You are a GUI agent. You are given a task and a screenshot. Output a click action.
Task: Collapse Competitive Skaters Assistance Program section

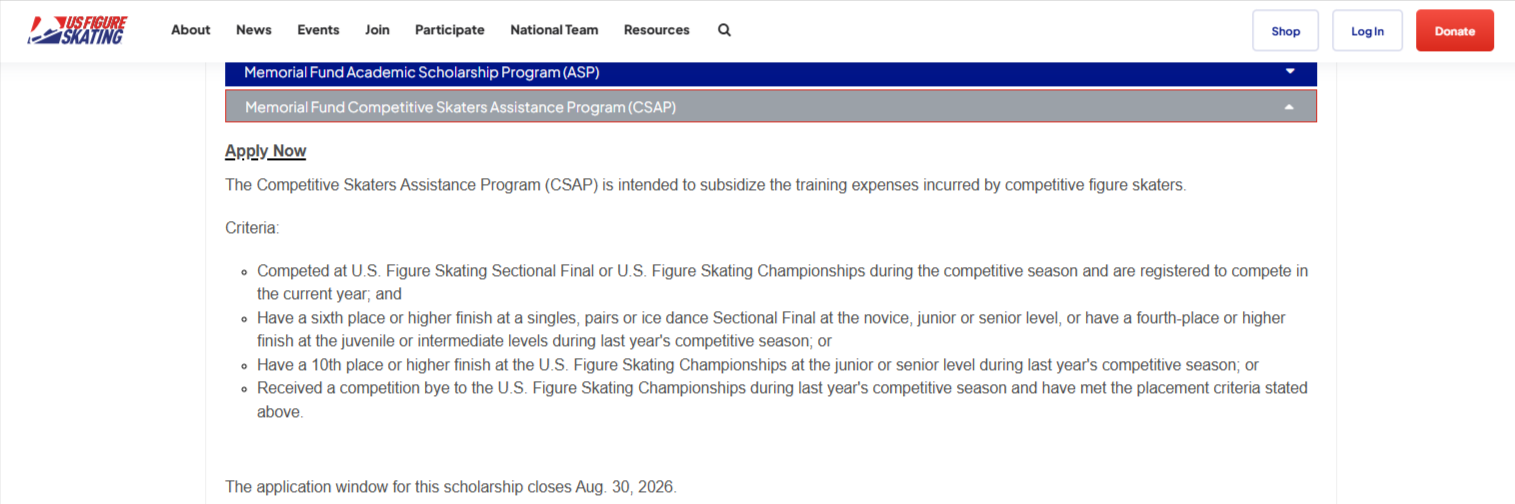(x=771, y=107)
